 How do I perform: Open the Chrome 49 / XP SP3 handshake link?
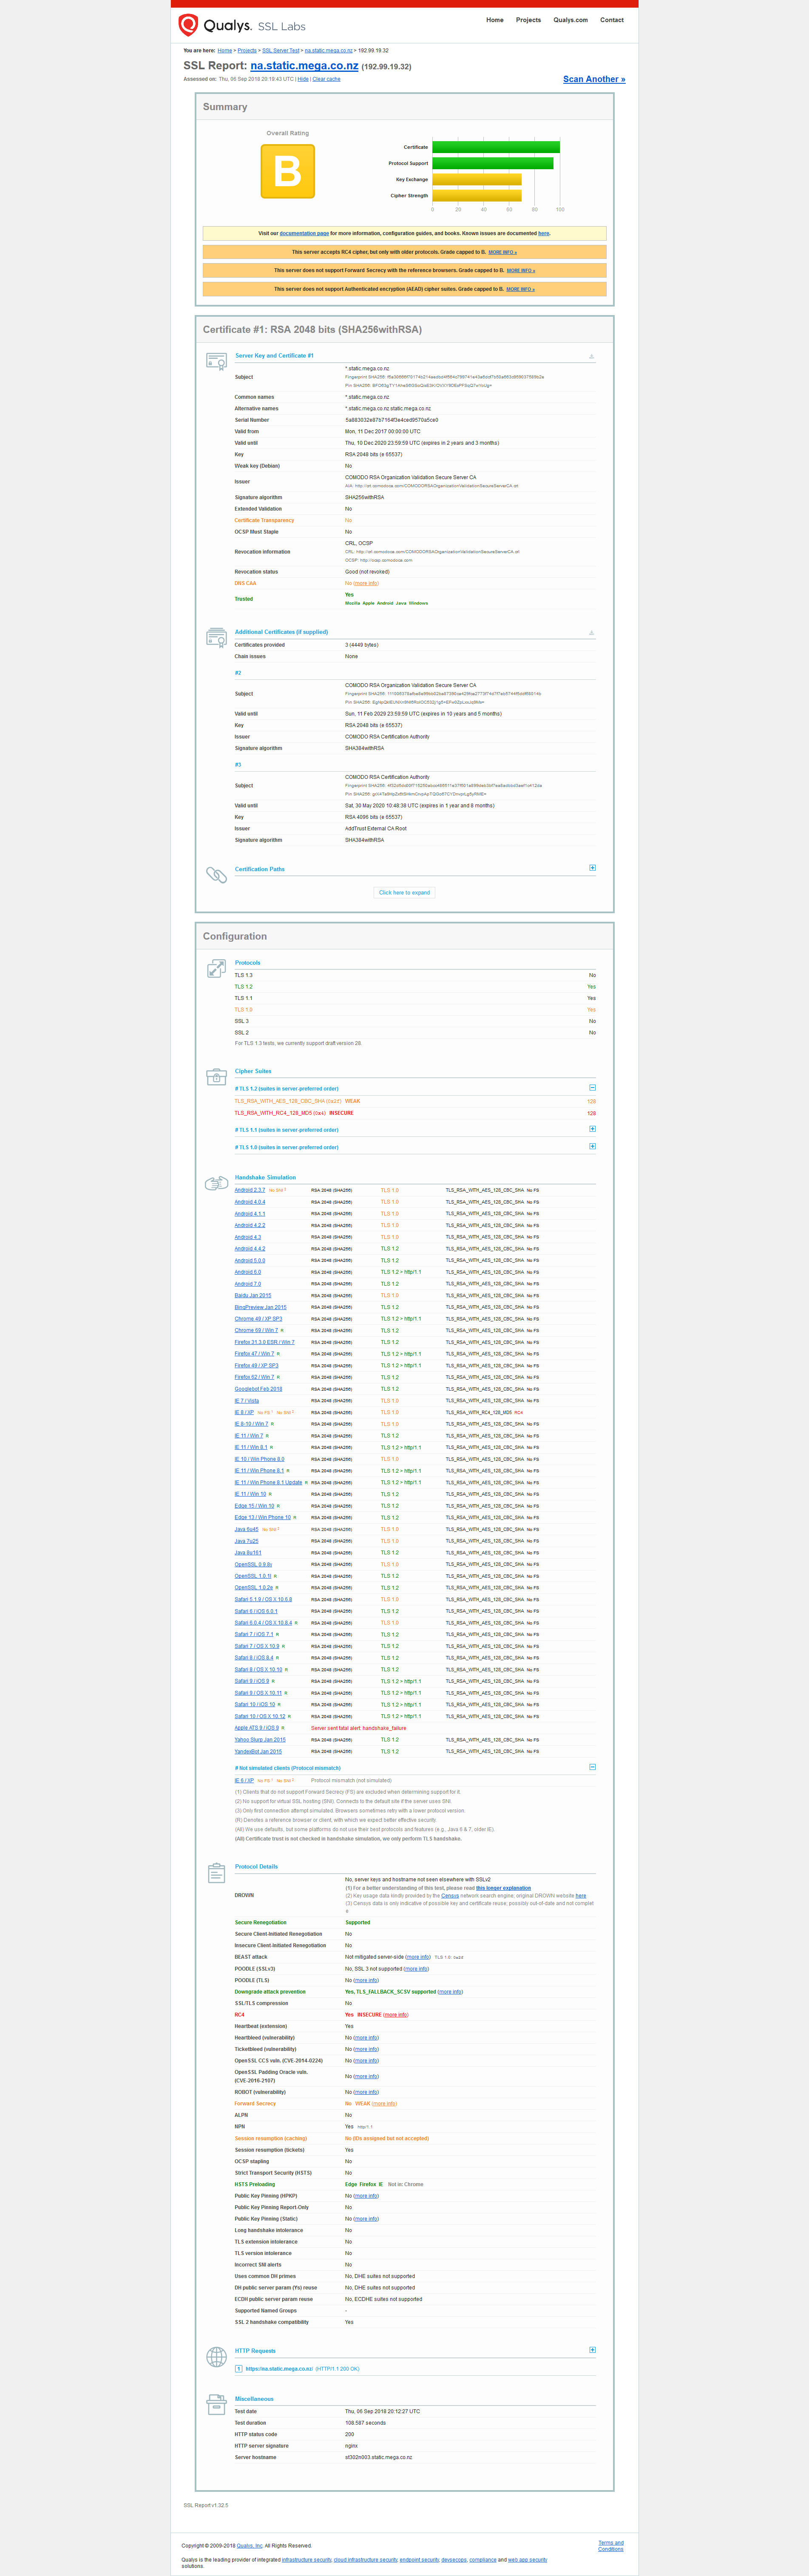coord(258,1318)
